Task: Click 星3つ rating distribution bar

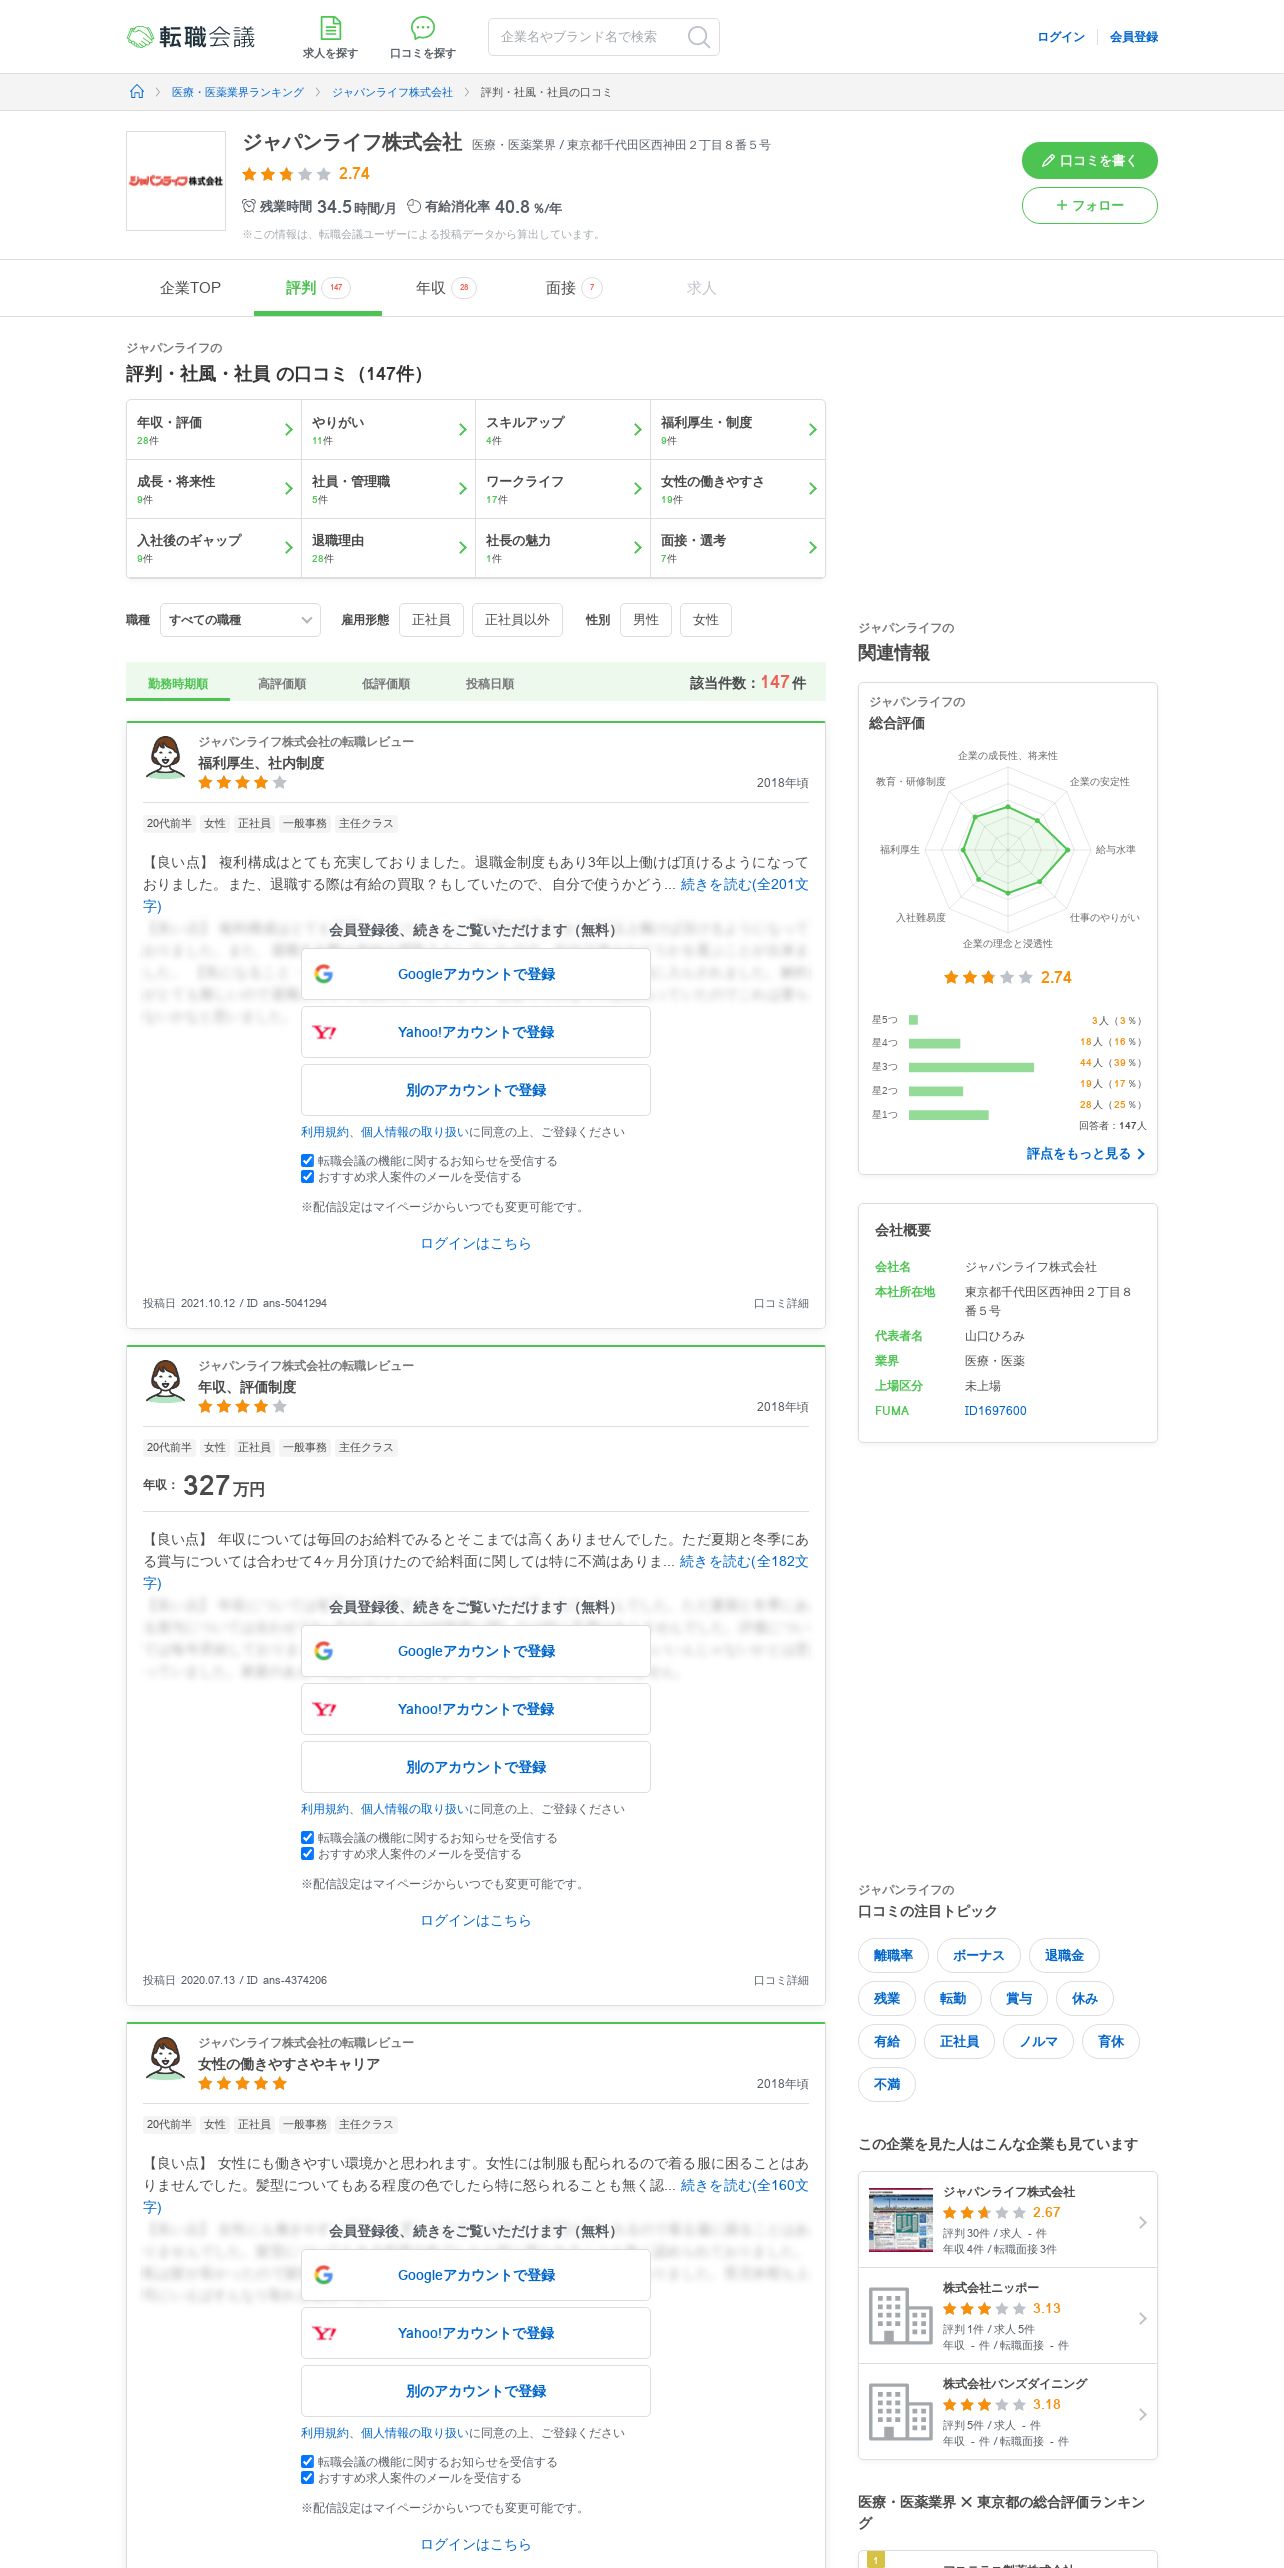Action: click(x=971, y=1067)
